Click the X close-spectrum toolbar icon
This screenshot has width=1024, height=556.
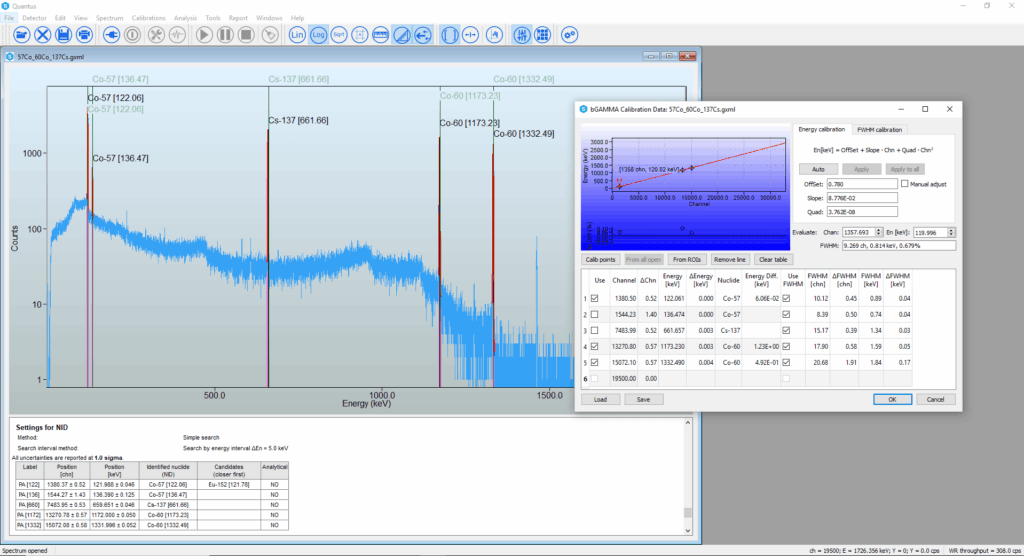coord(42,35)
